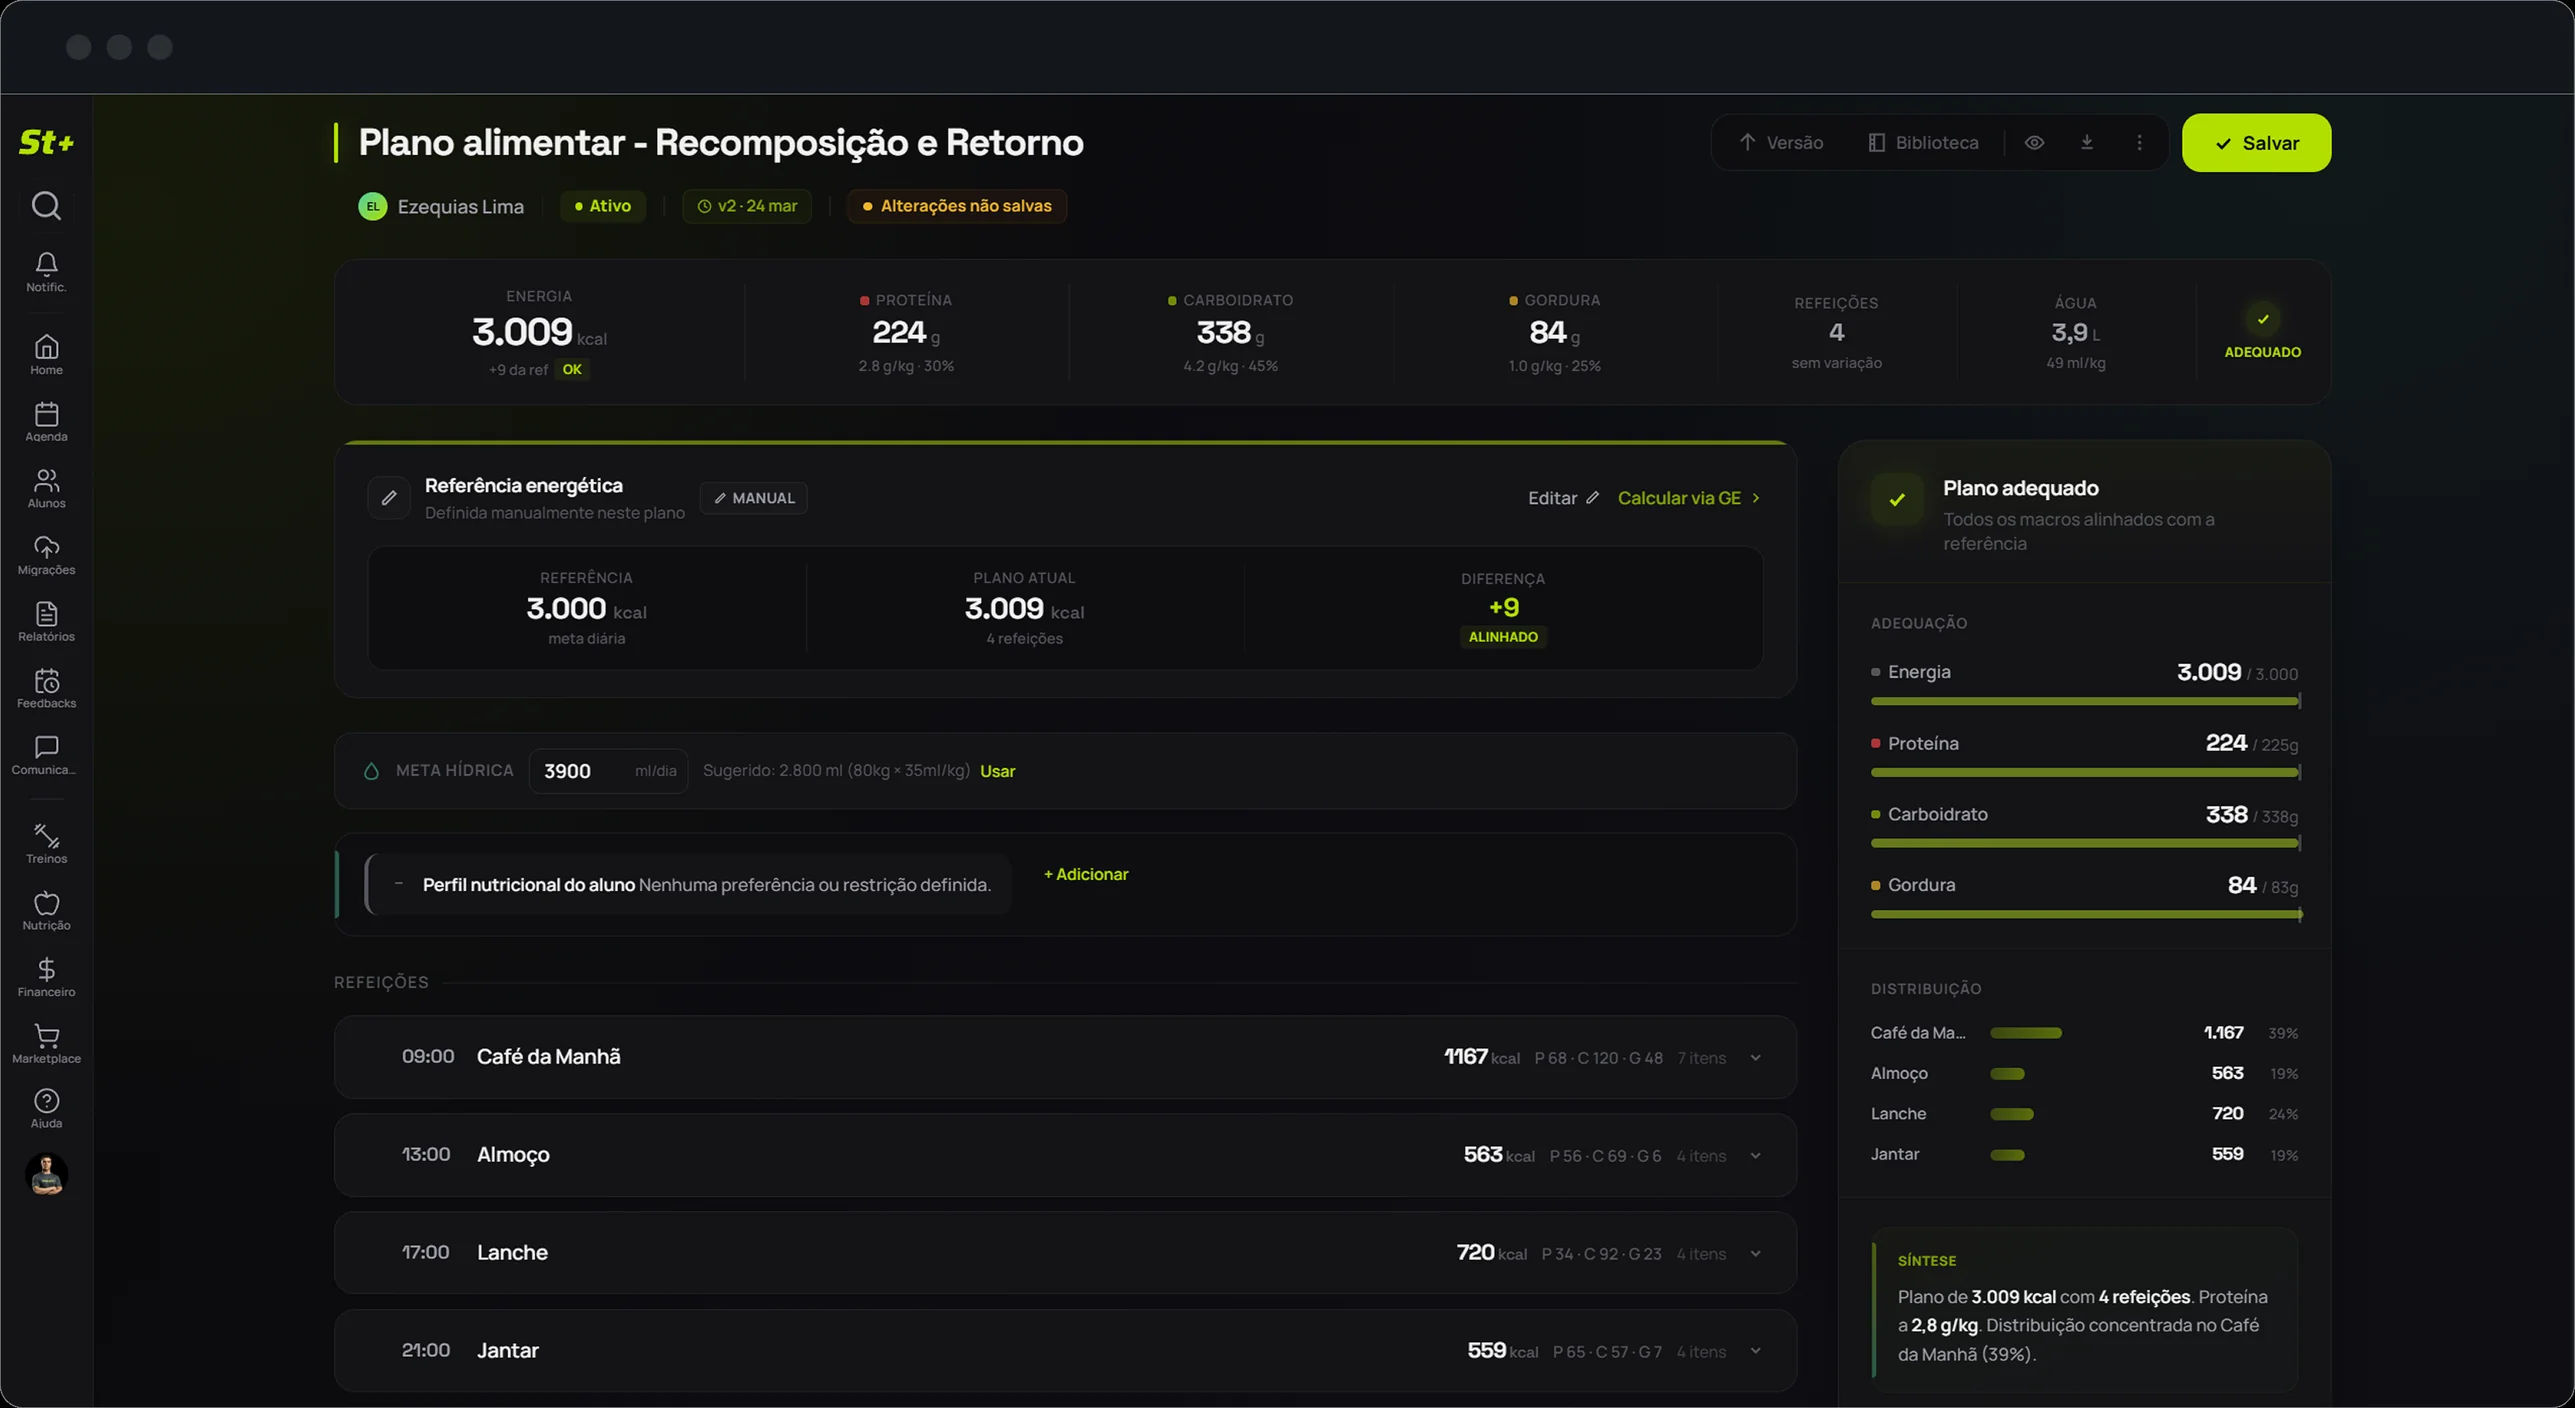Toggle the eye preview icon in header
Screen dimensions: 2575x1408
point(2034,142)
